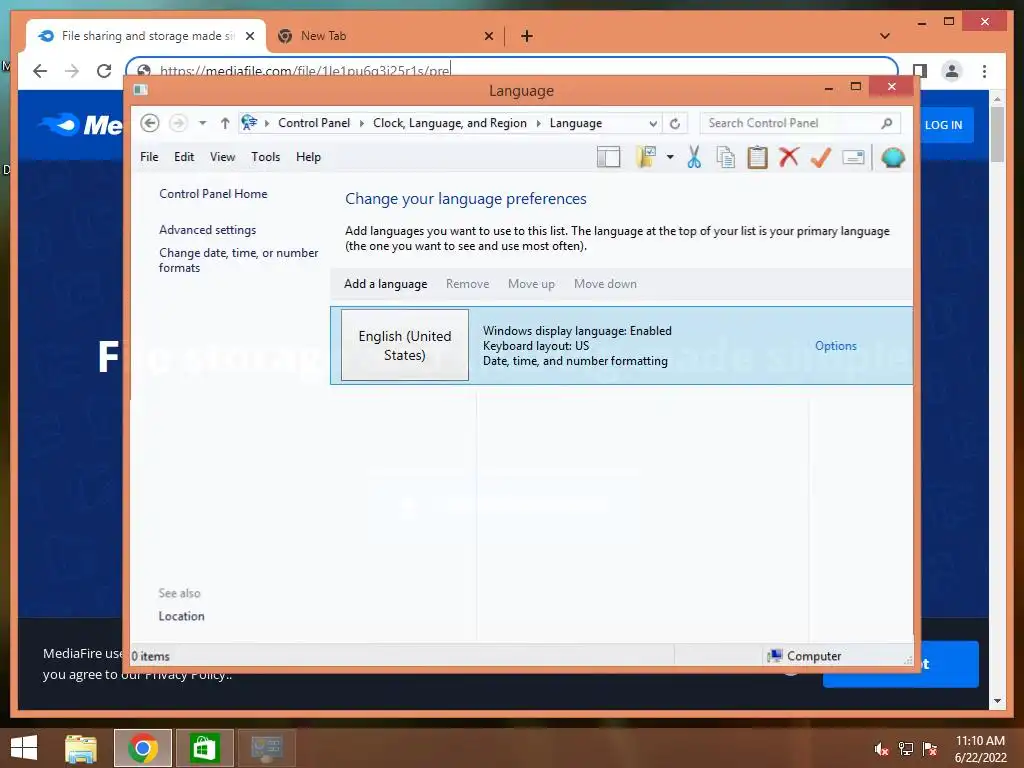Expand the folder options dropdown arrow
Screen dimensions: 1024x768
point(670,157)
